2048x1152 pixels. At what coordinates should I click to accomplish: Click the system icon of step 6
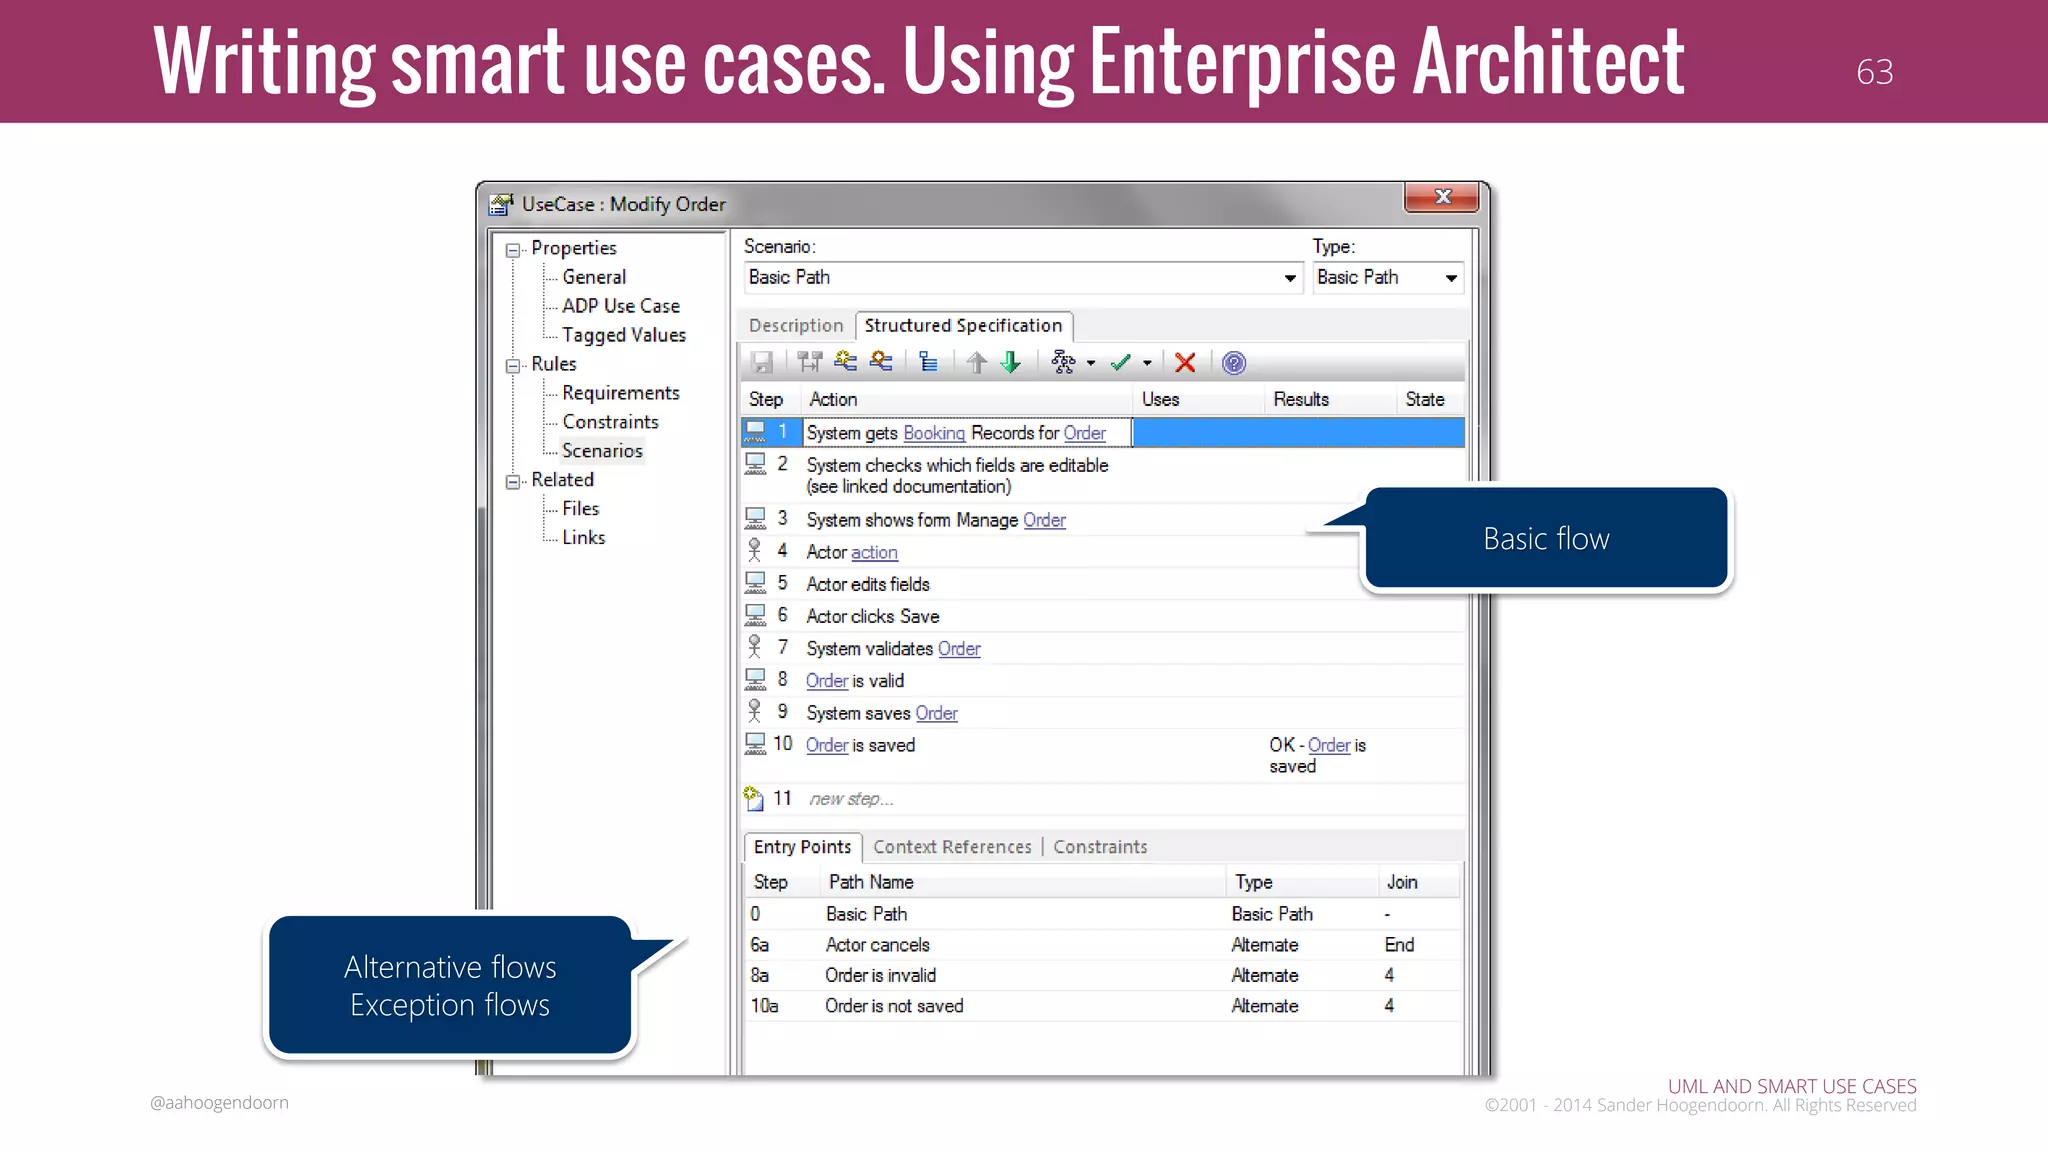(756, 615)
